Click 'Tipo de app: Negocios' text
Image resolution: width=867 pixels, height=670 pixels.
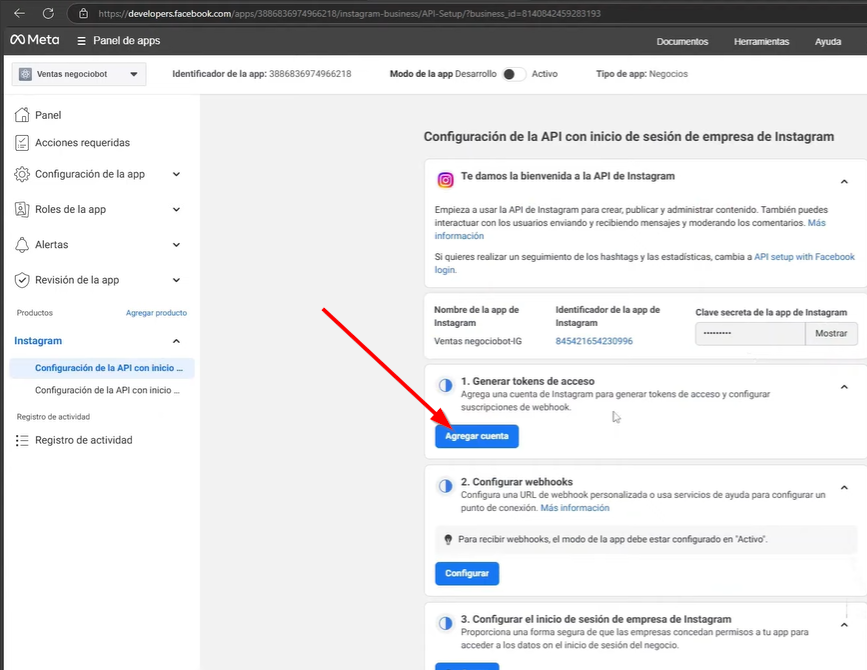coord(642,74)
